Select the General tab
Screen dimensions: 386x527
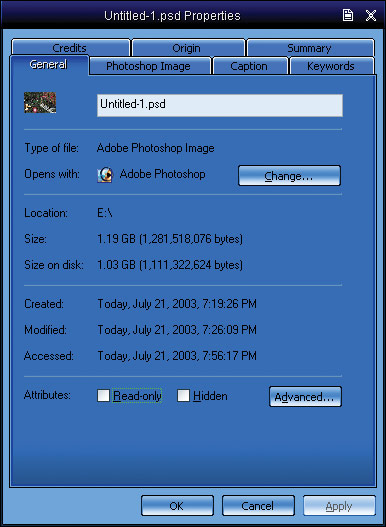coord(49,65)
